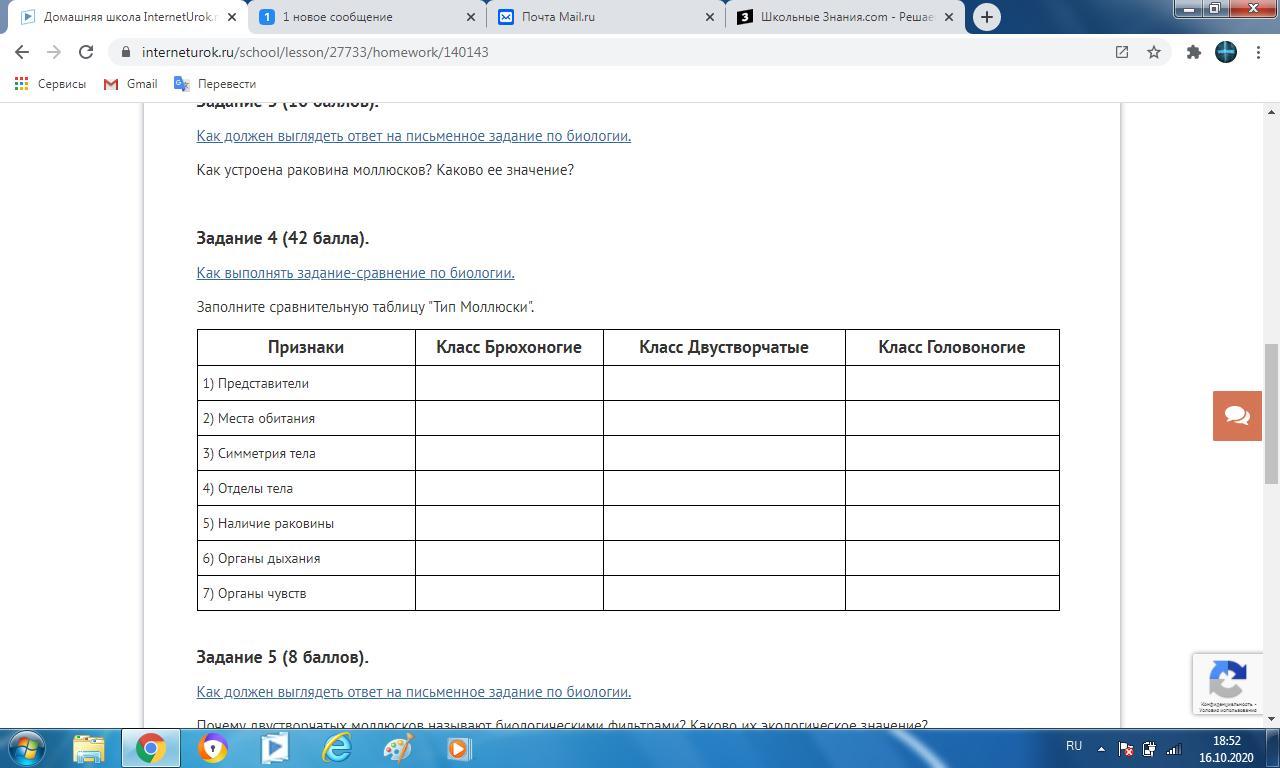Image resolution: width=1280 pixels, height=768 pixels.
Task: Open the Windows Start menu
Action: (x=27, y=748)
